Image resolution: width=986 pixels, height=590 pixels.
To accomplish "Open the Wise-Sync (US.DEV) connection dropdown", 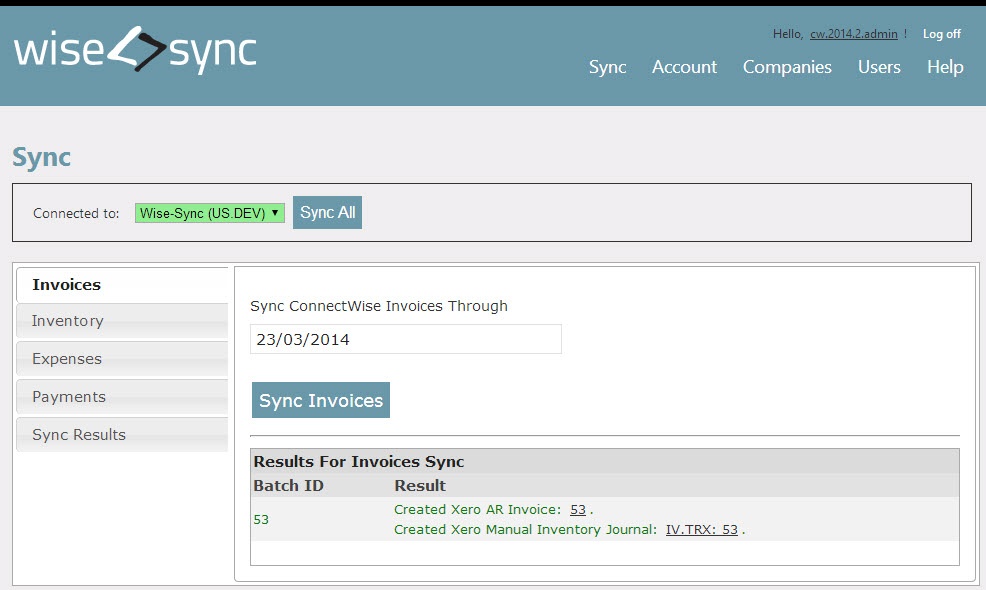I will (x=209, y=213).
